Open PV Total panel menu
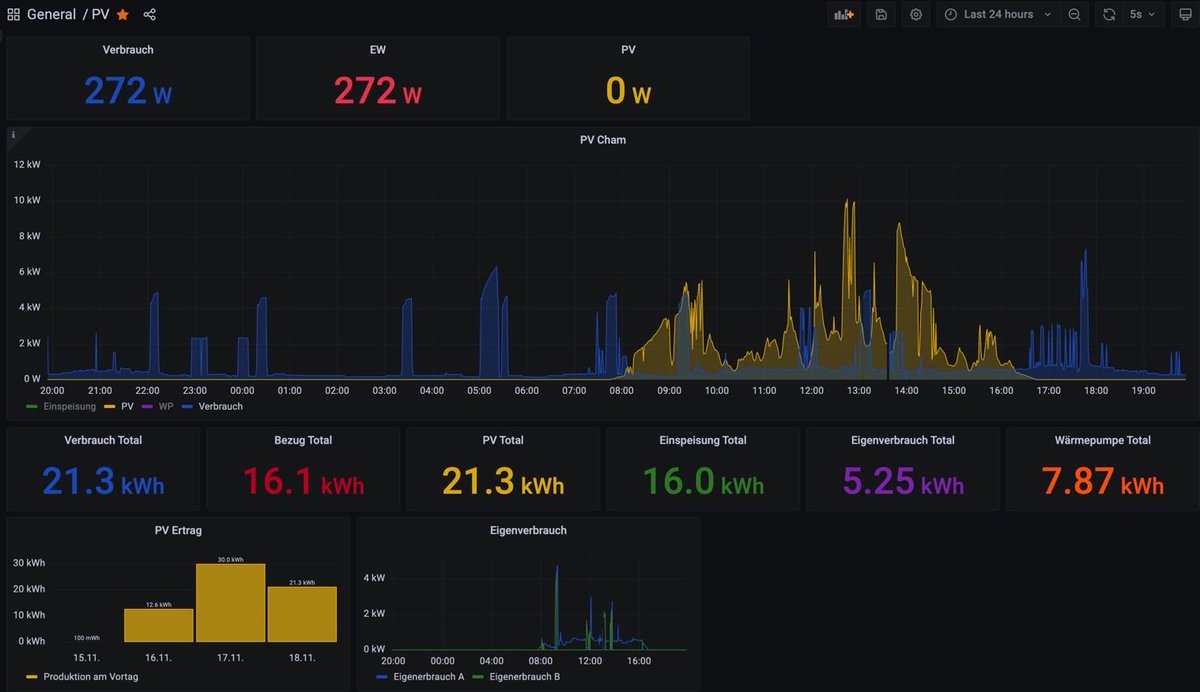Screen dimensions: 1200x692 pos(503,440)
